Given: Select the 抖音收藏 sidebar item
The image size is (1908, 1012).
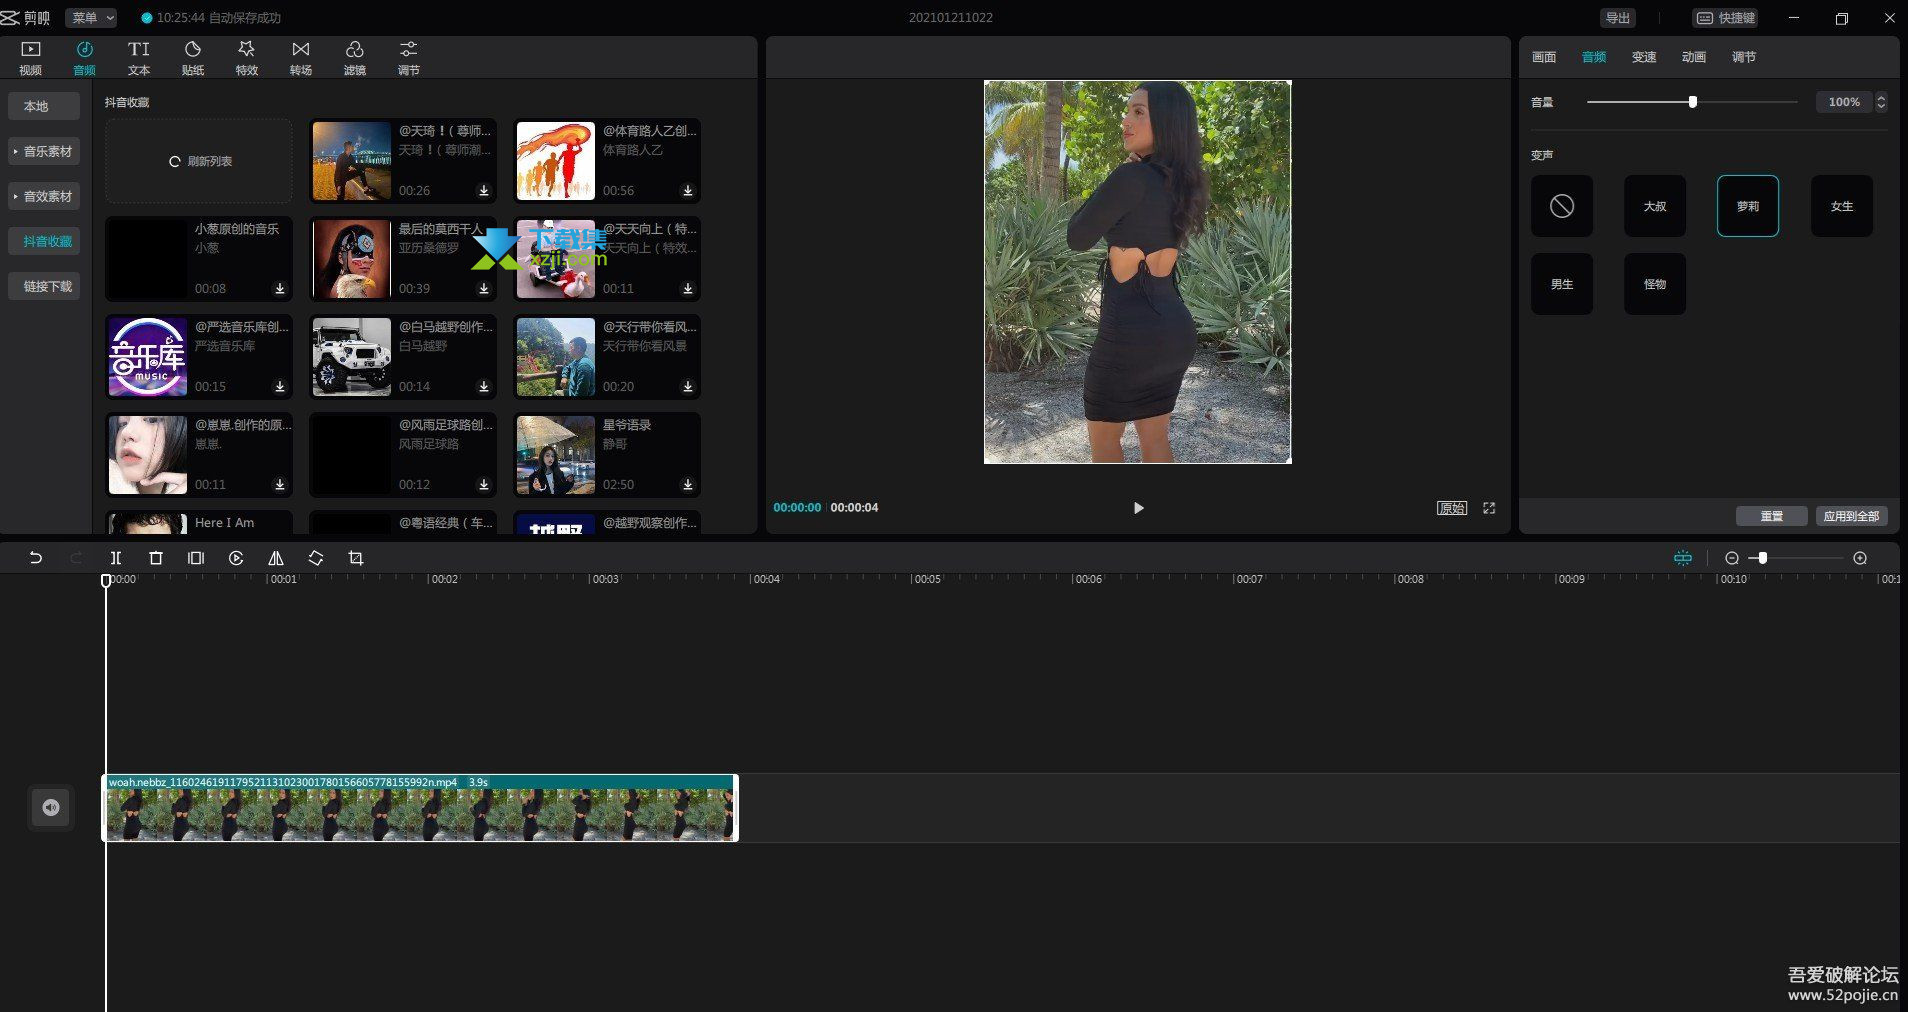Looking at the screenshot, I should pyautogui.click(x=44, y=241).
